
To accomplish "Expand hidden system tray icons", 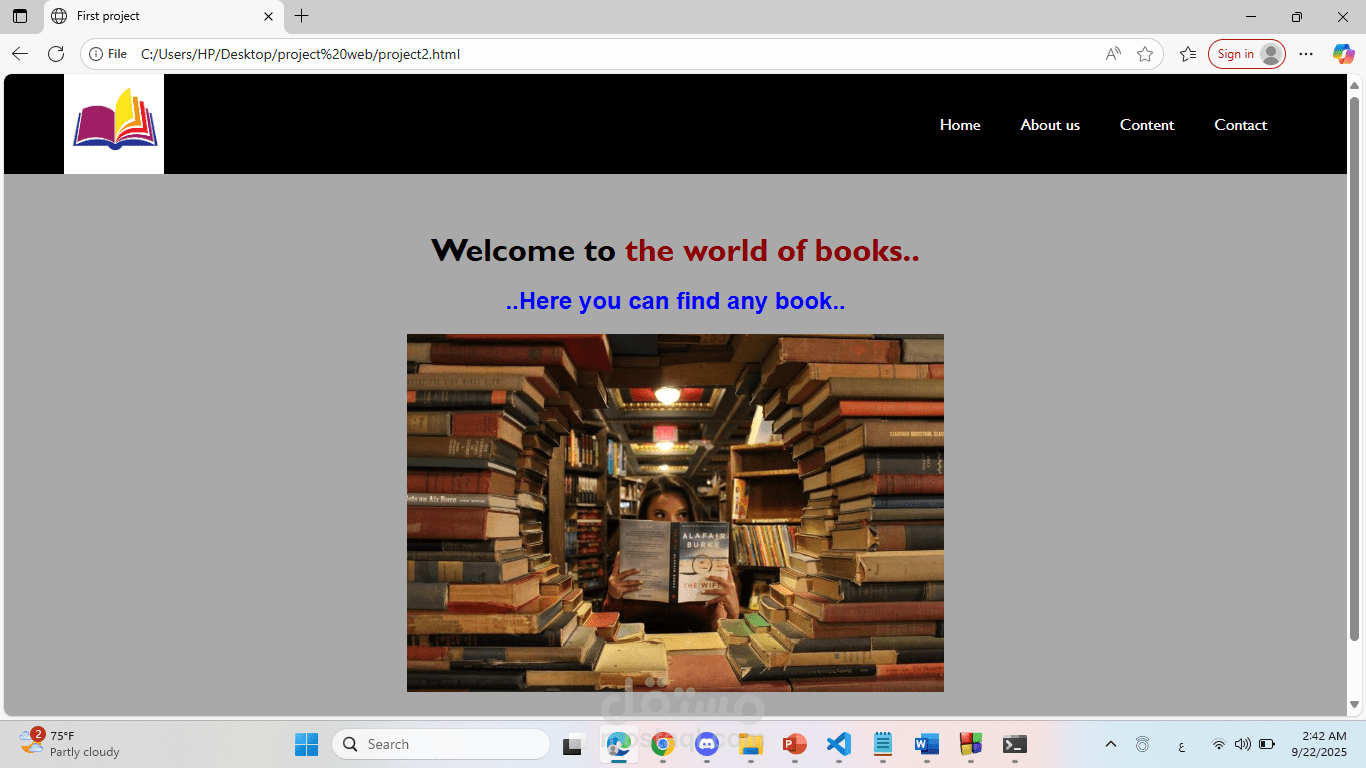I will click(1111, 744).
